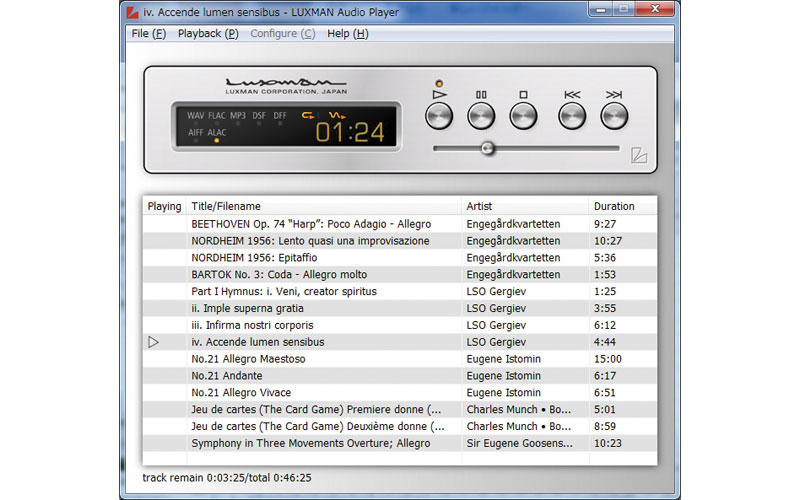Skip to next track knob

(614, 116)
